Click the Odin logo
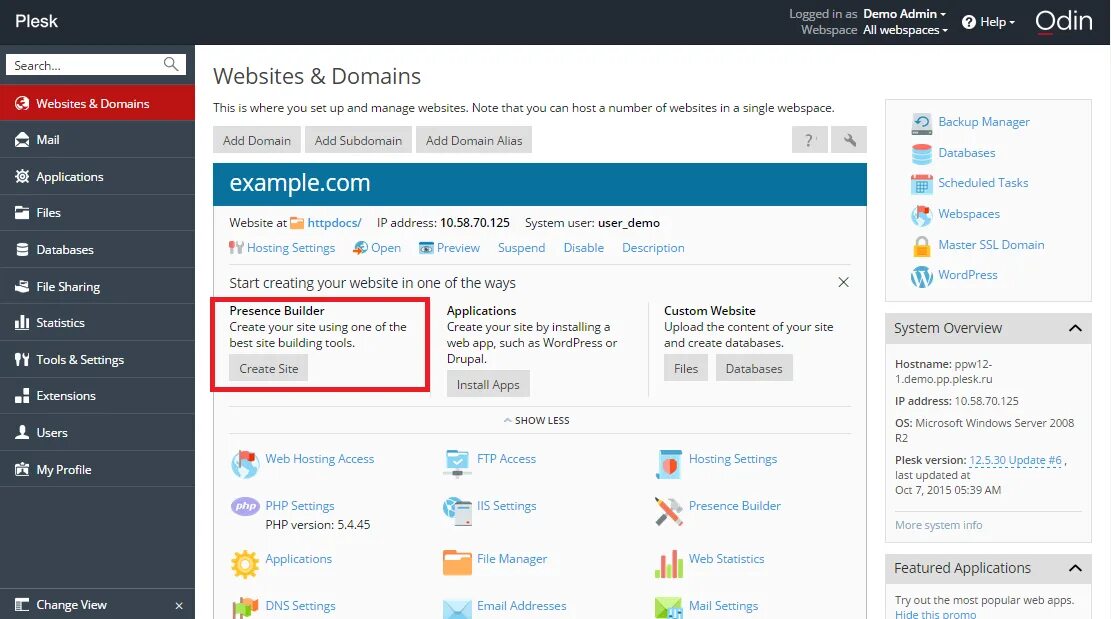 1064,21
